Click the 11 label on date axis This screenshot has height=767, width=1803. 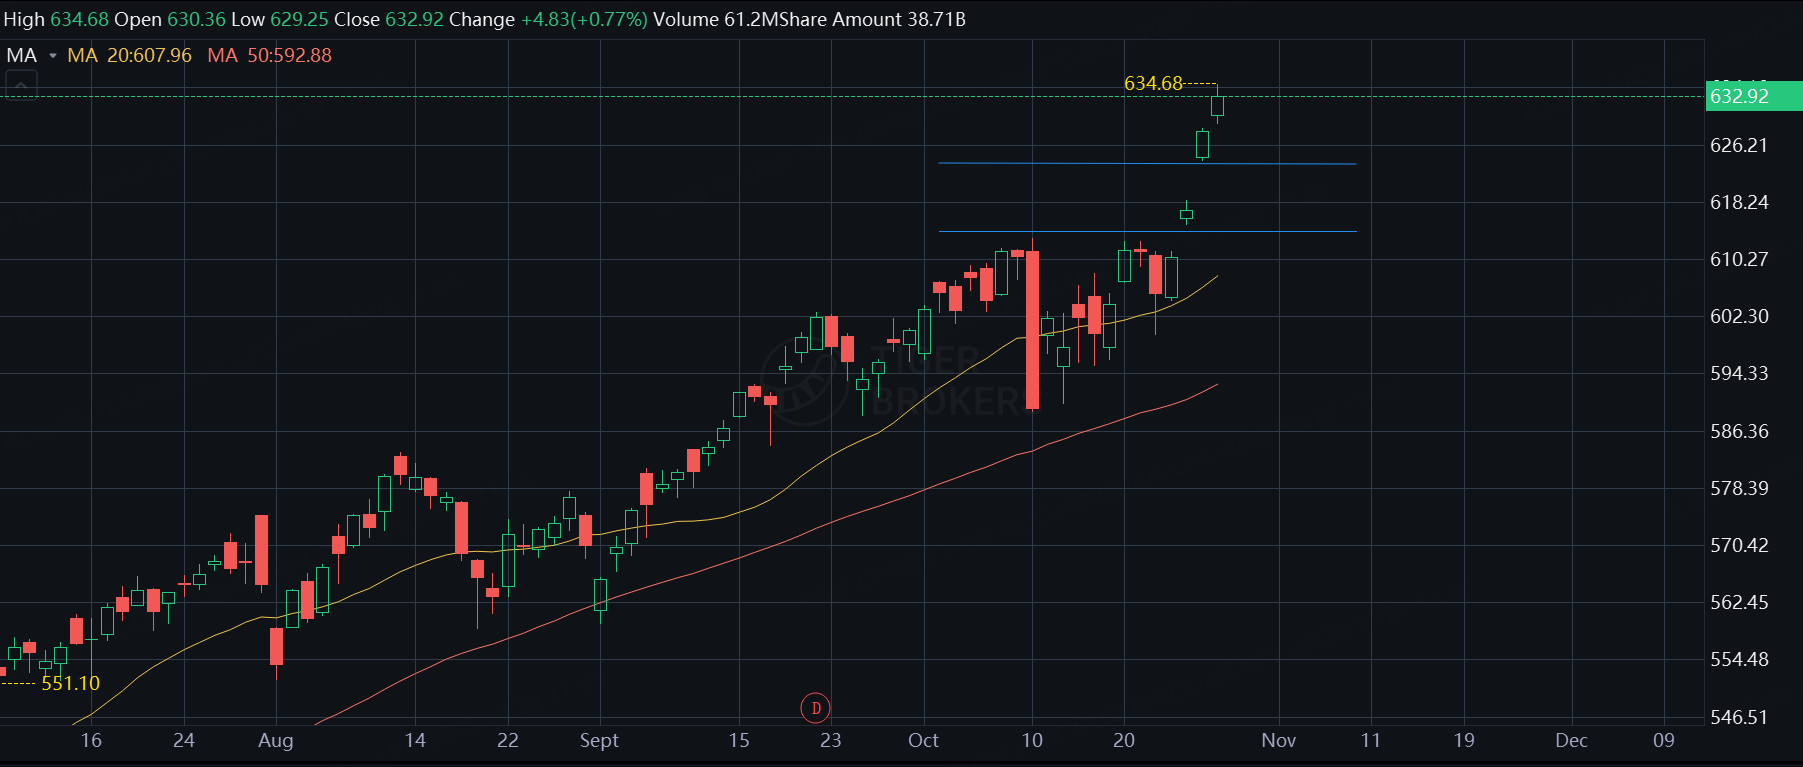coord(1371,741)
